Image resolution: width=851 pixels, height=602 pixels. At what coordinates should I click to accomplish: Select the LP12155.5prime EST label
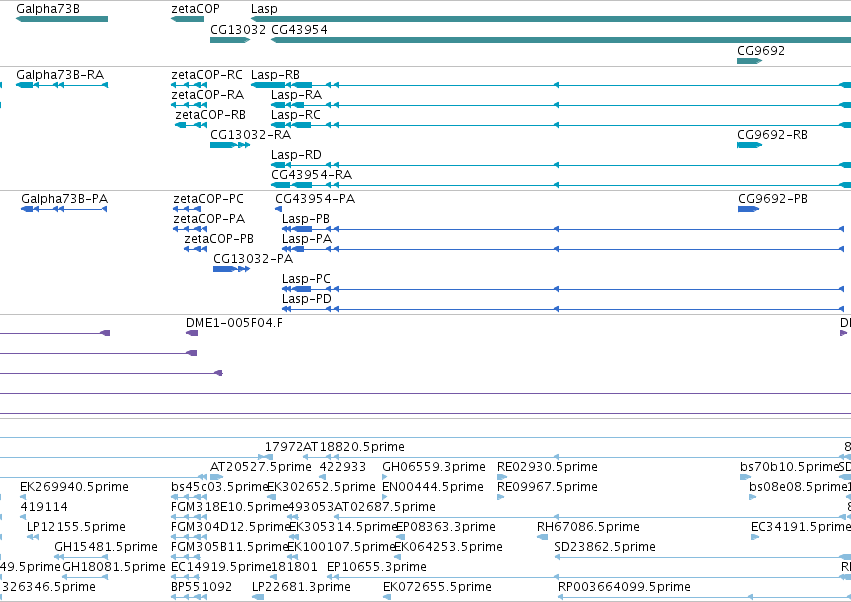pos(76,527)
